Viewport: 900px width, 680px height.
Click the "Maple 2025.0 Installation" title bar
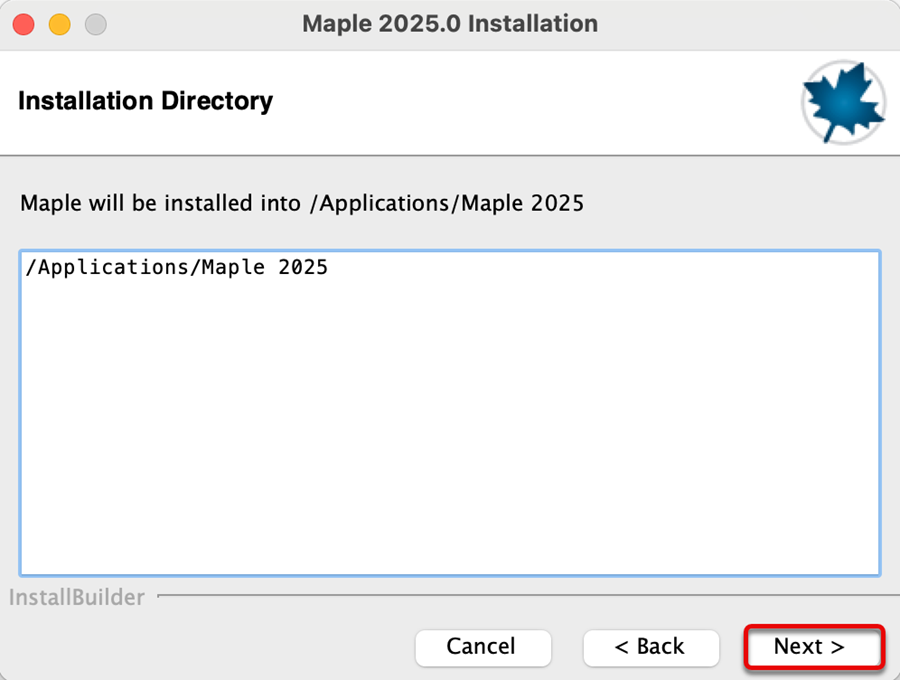point(450,24)
